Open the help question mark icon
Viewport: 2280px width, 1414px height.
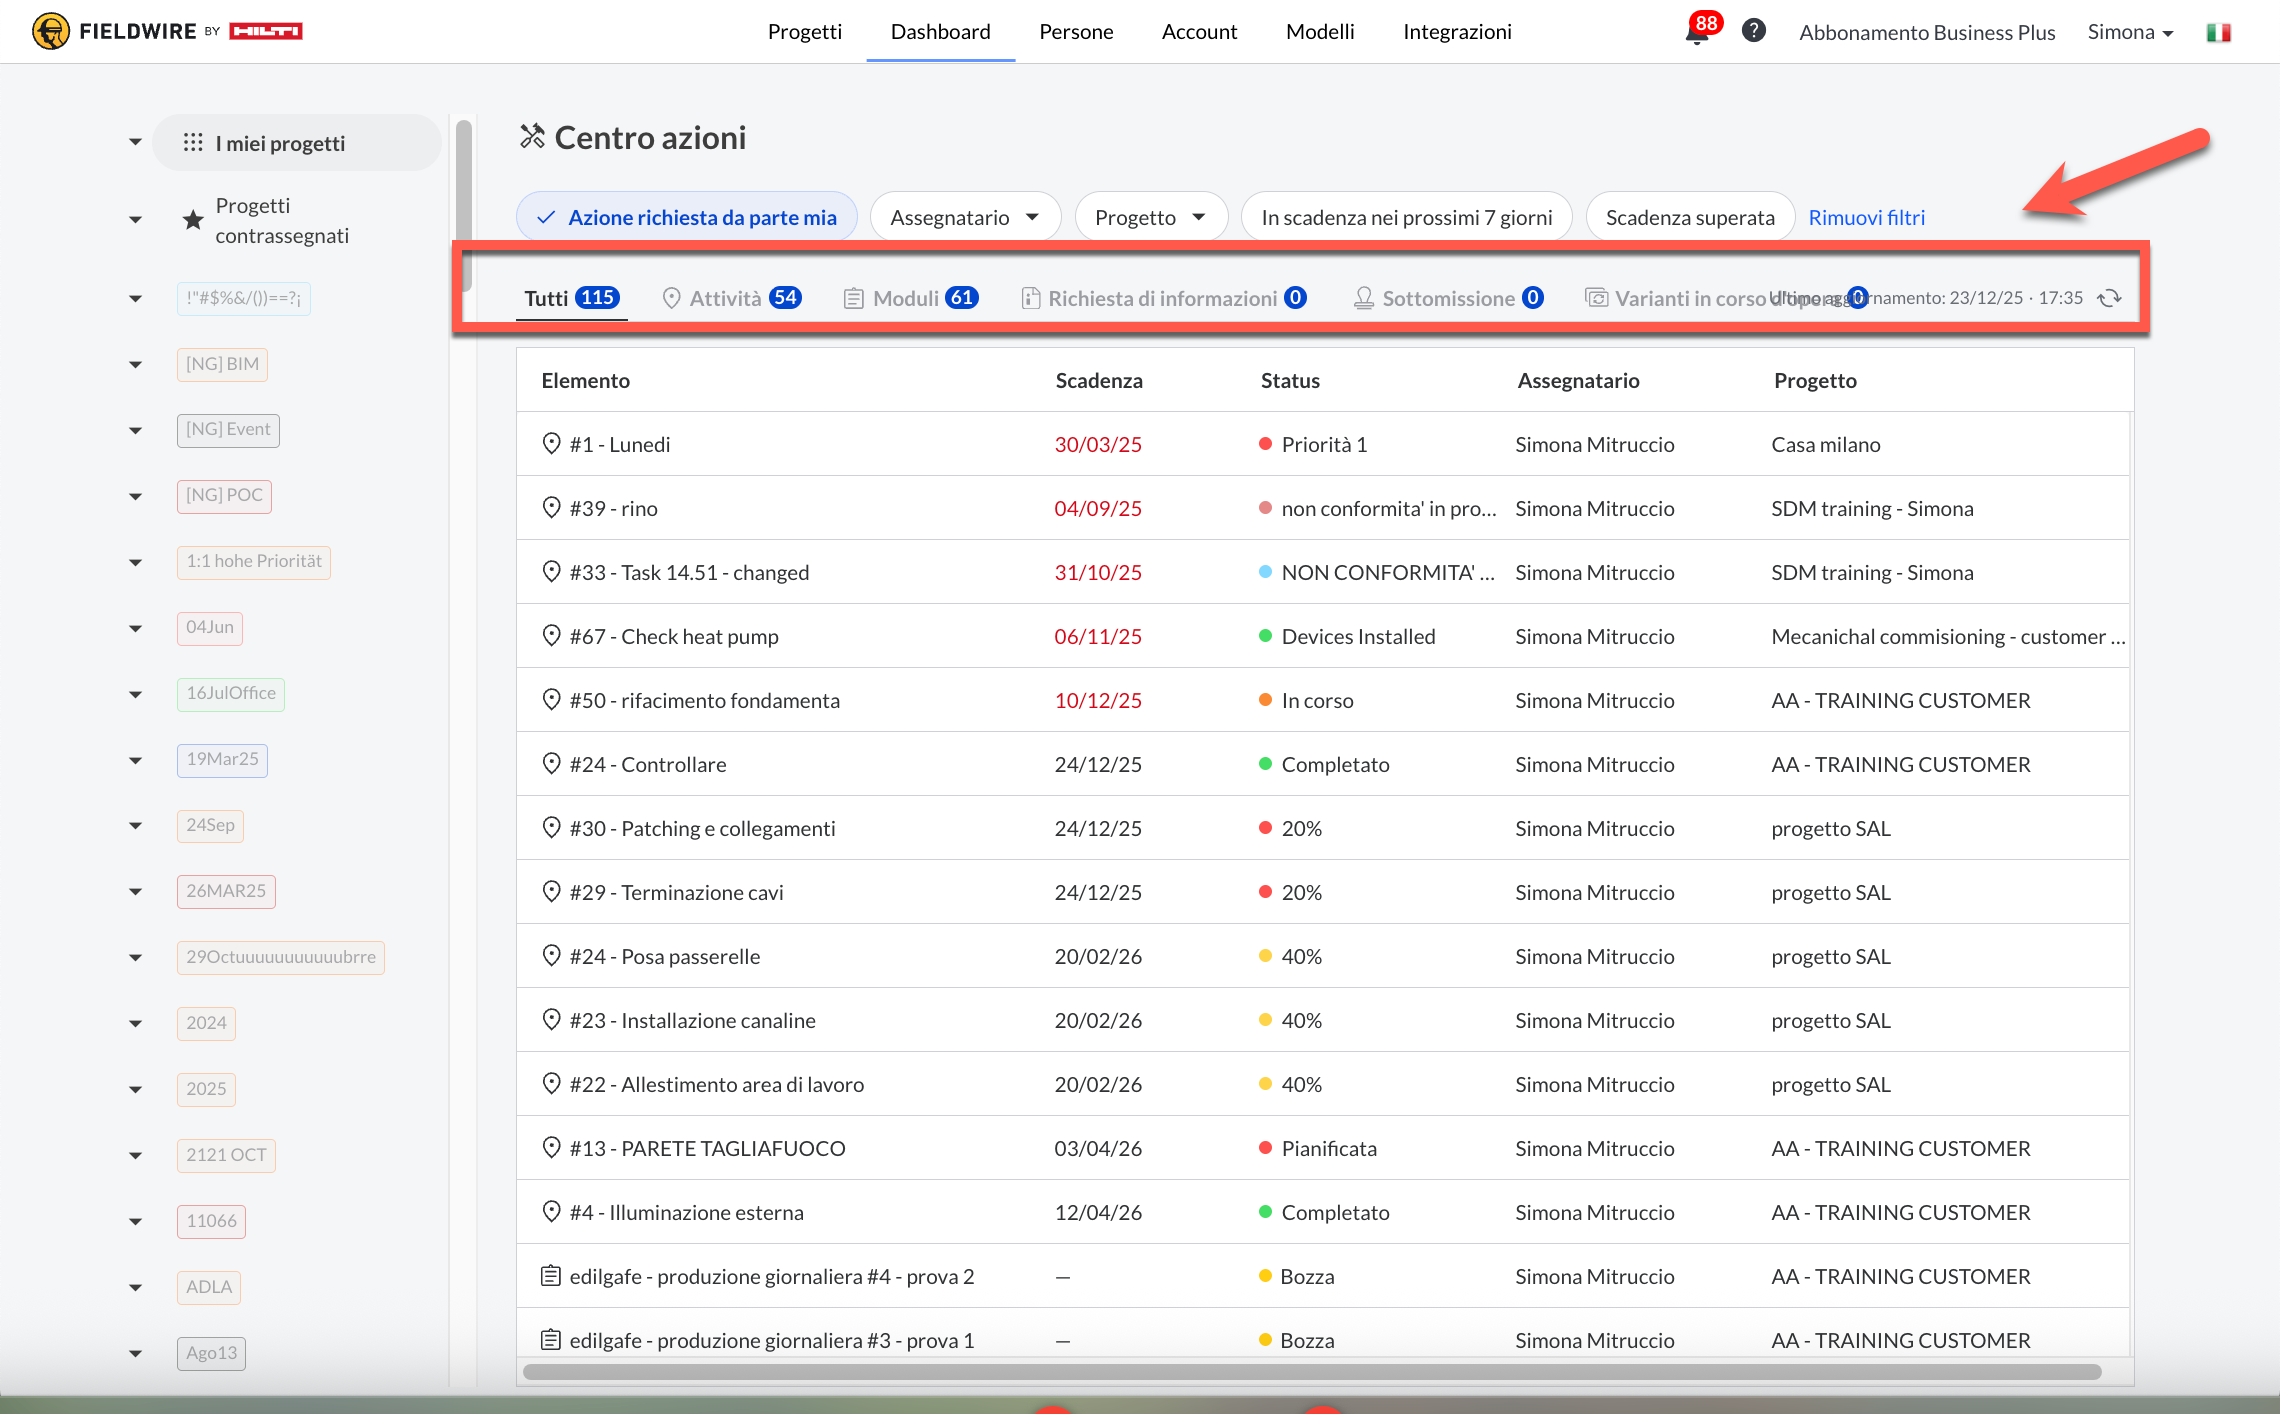coord(1753,31)
